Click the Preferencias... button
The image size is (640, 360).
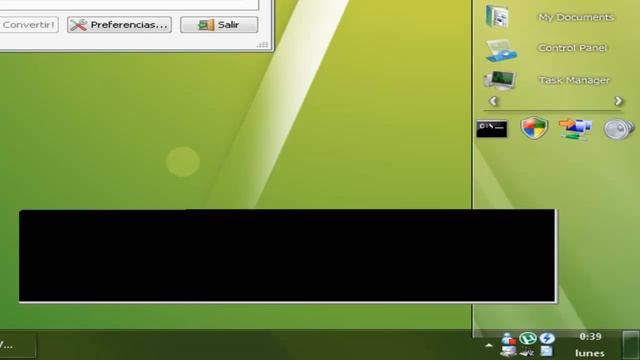click(x=119, y=25)
